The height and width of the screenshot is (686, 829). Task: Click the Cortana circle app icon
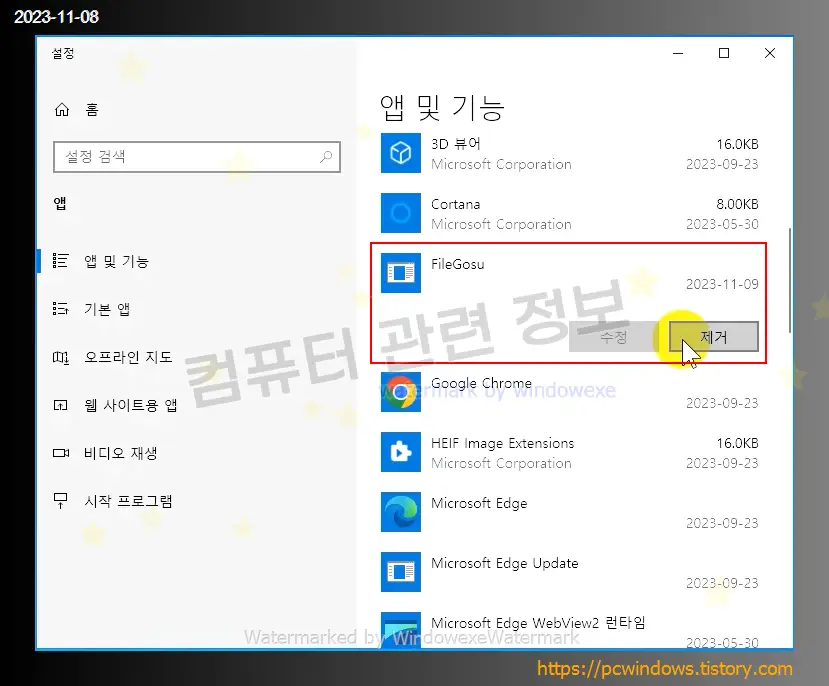point(401,213)
